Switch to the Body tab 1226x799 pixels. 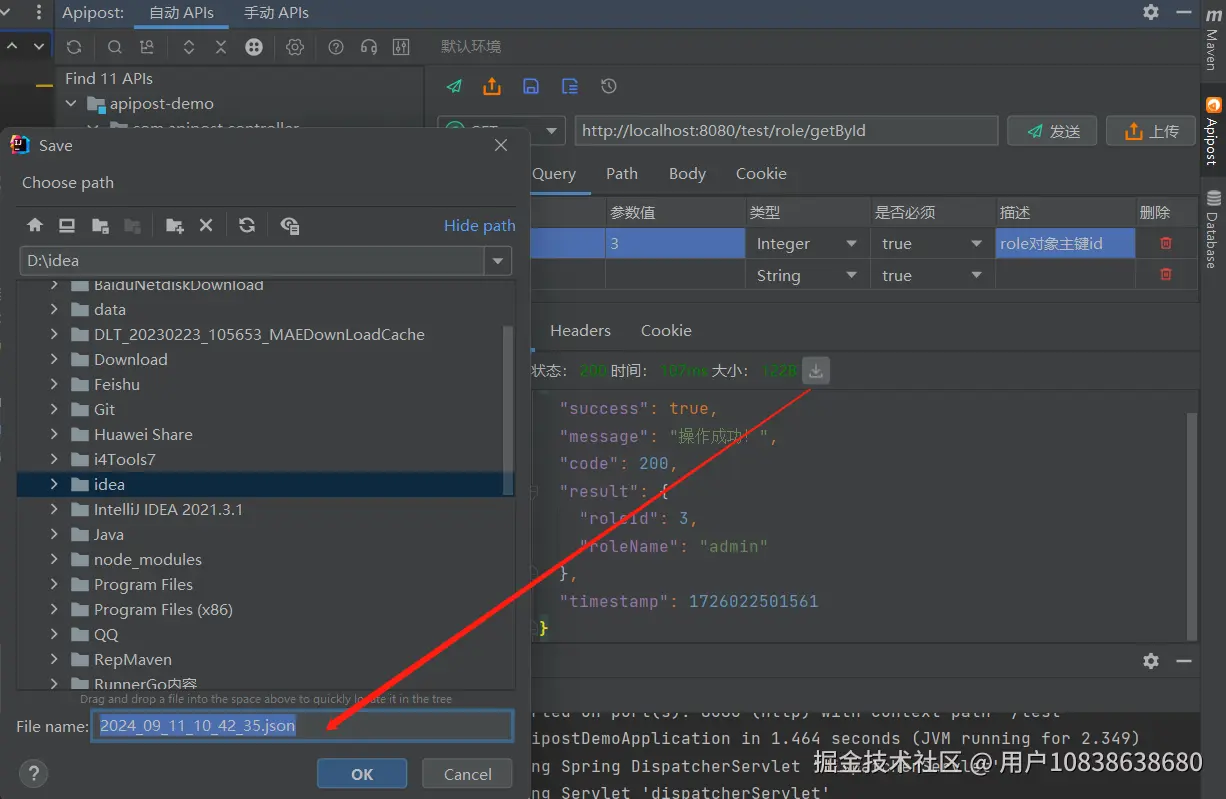tap(687, 174)
